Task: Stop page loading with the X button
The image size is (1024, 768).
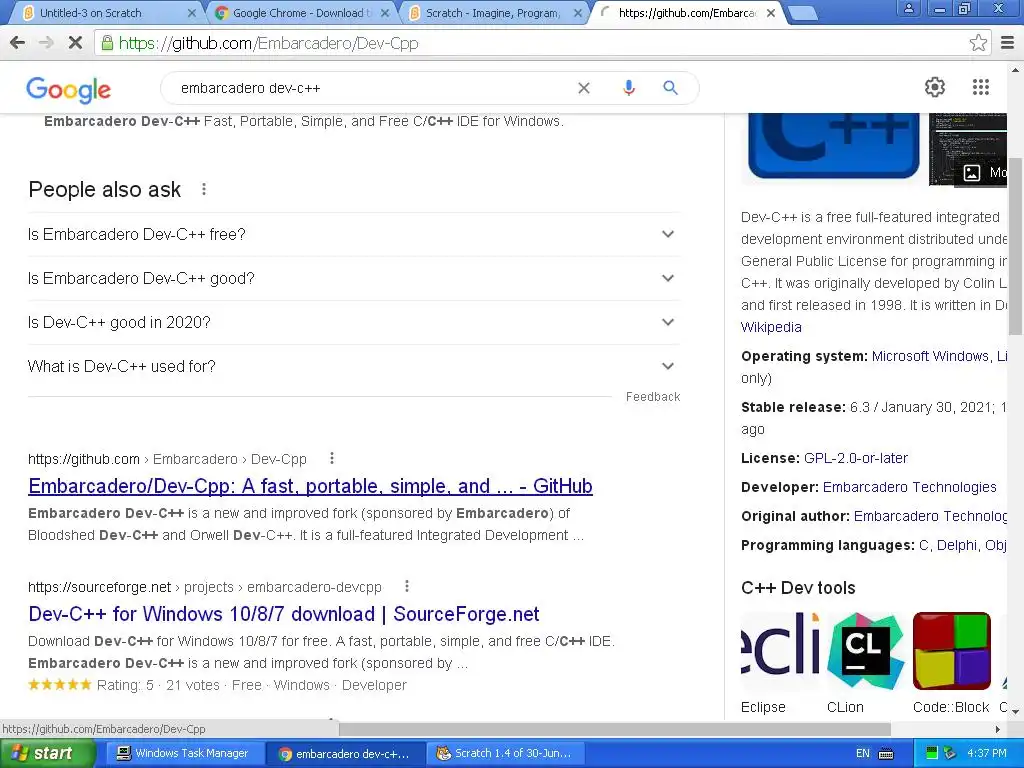Action: [75, 43]
